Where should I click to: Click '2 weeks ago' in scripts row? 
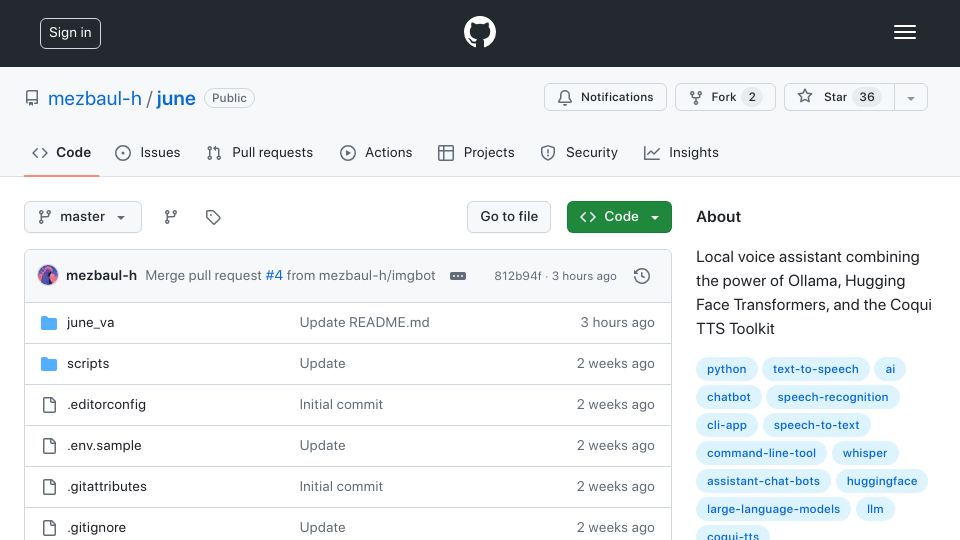pyautogui.click(x=615, y=364)
